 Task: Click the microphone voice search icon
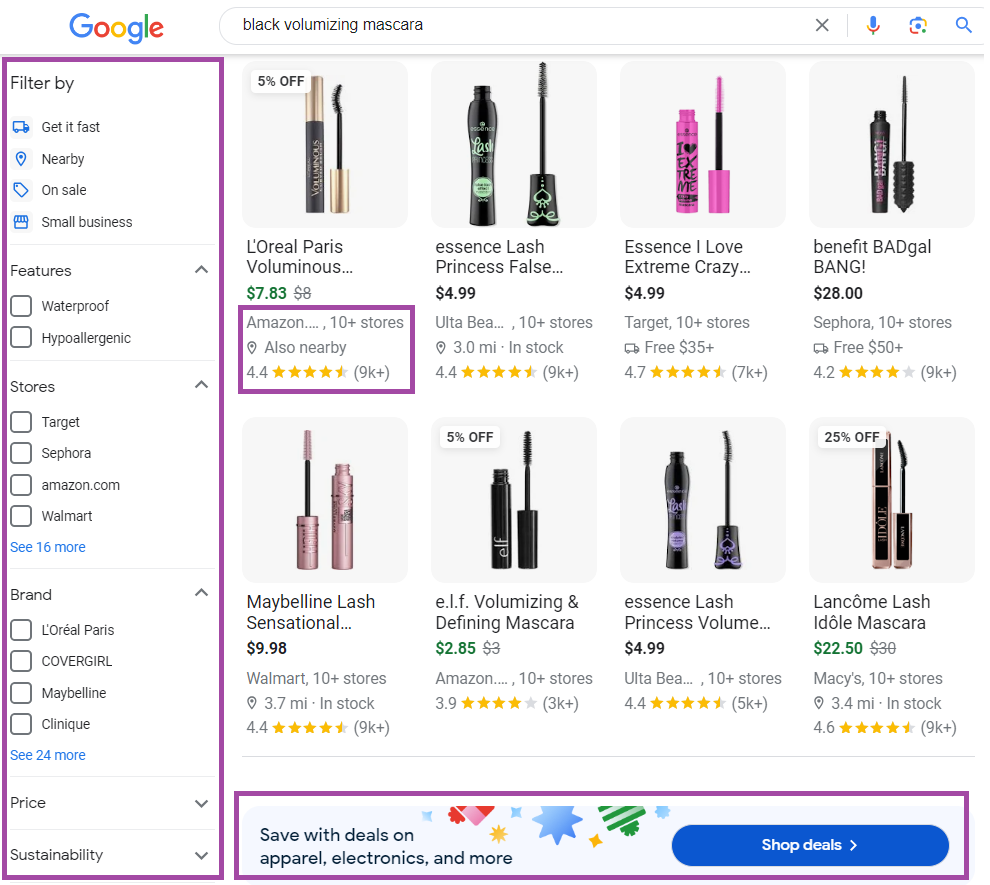click(873, 25)
